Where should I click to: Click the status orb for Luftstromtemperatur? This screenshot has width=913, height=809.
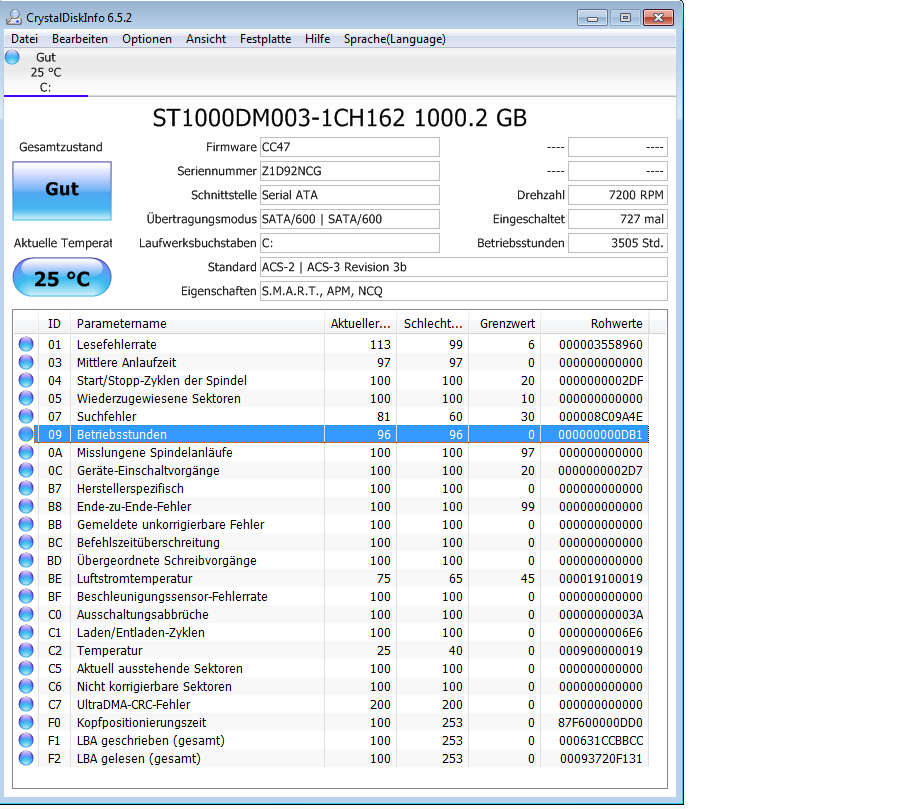click(26, 578)
